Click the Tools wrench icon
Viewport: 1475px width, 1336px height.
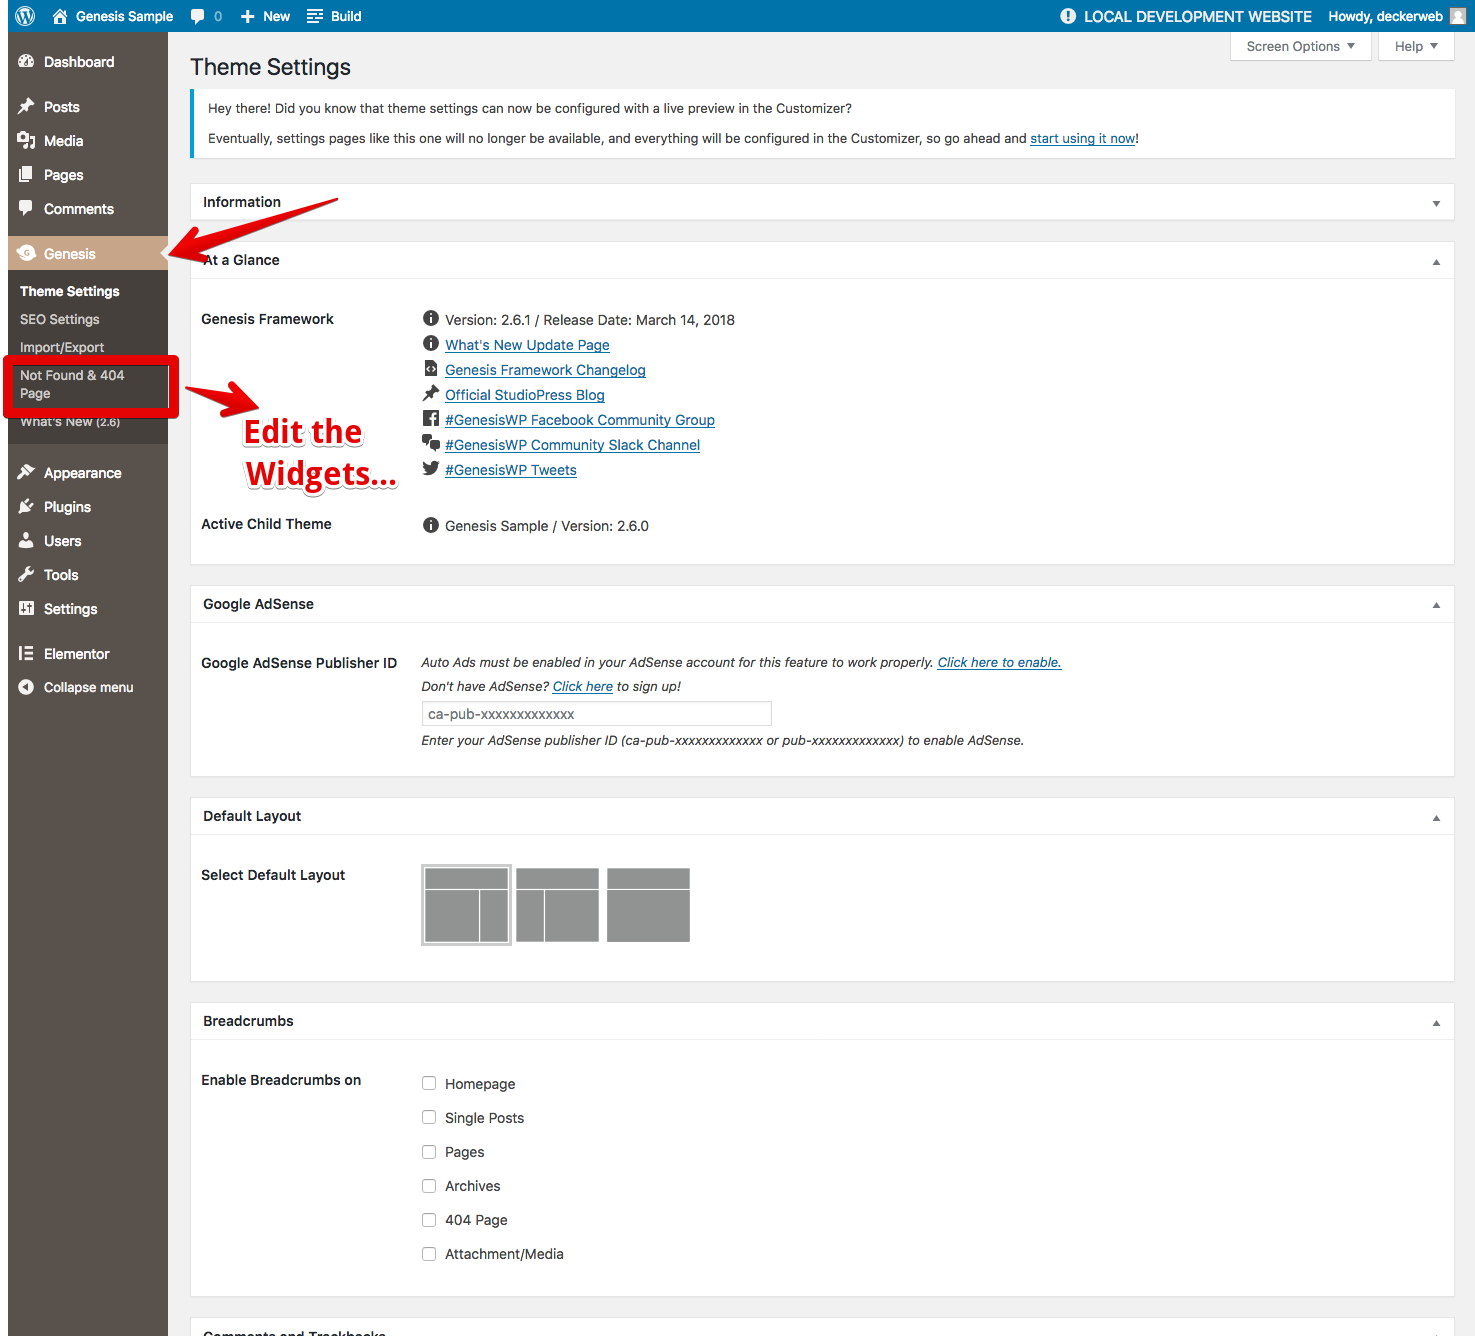coord(26,574)
